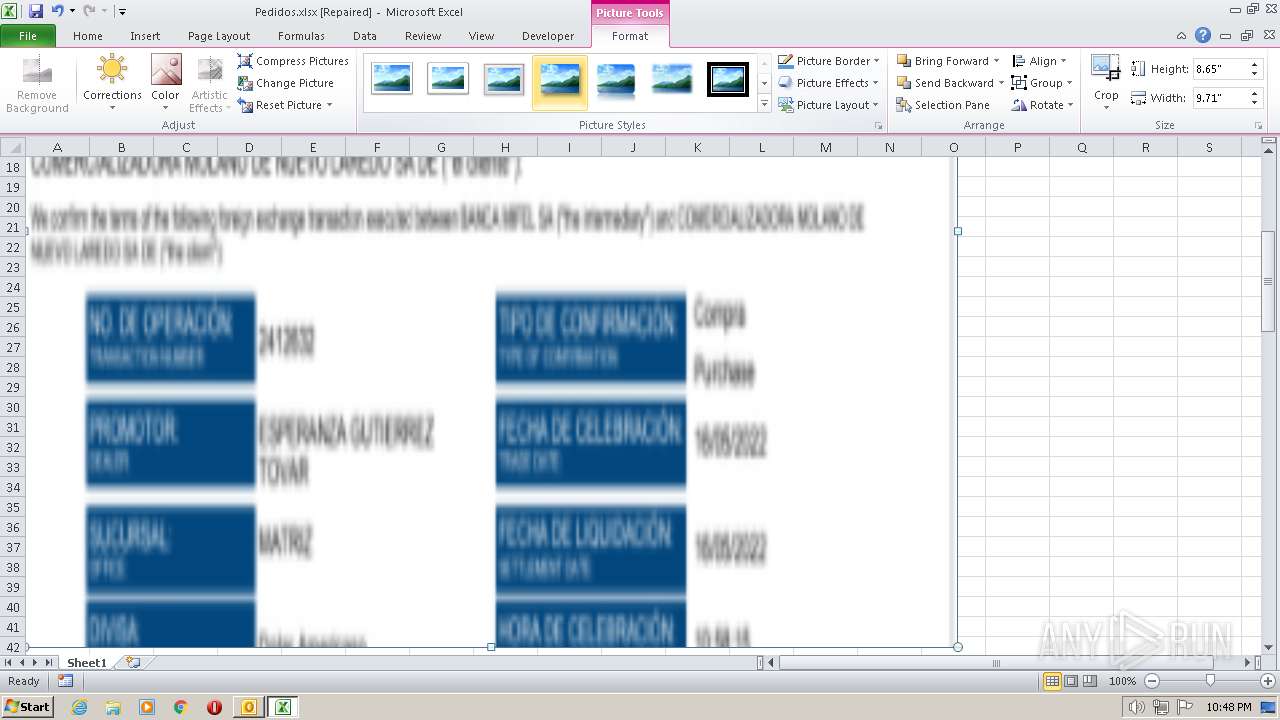Click in the Height input field
1280x720 pixels.
1220,69
